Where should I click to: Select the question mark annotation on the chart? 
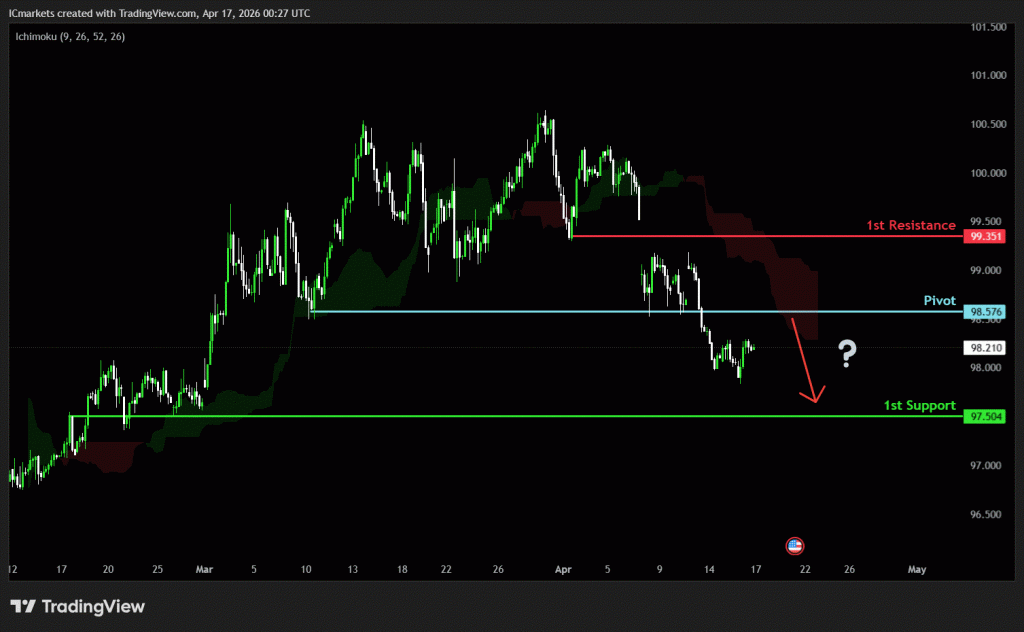pos(847,354)
